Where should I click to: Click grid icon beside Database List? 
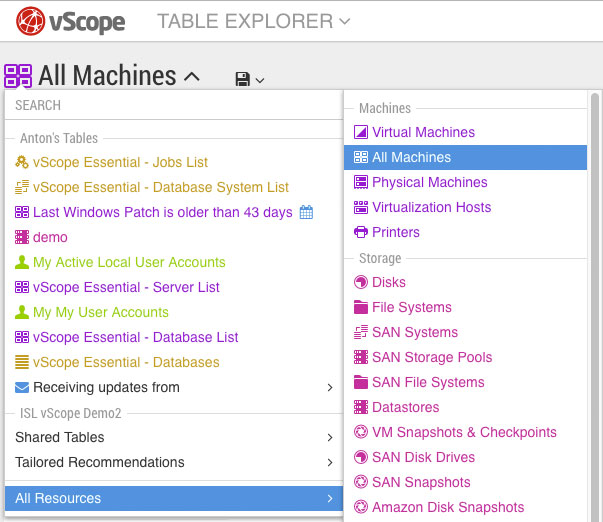click(22, 337)
